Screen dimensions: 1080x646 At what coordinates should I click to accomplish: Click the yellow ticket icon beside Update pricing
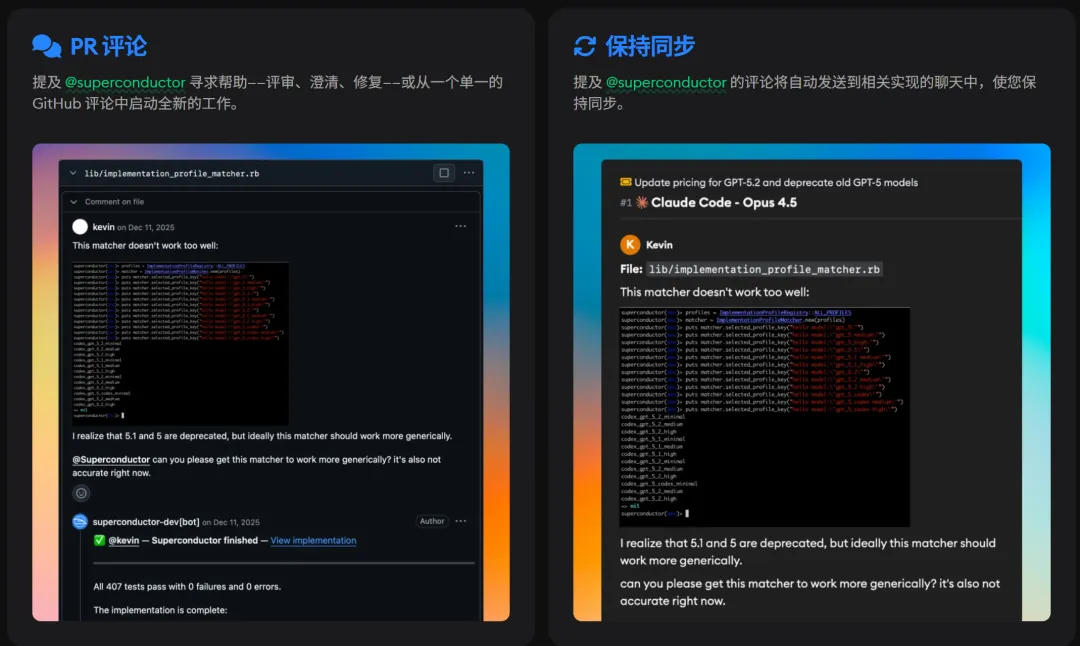click(x=625, y=182)
